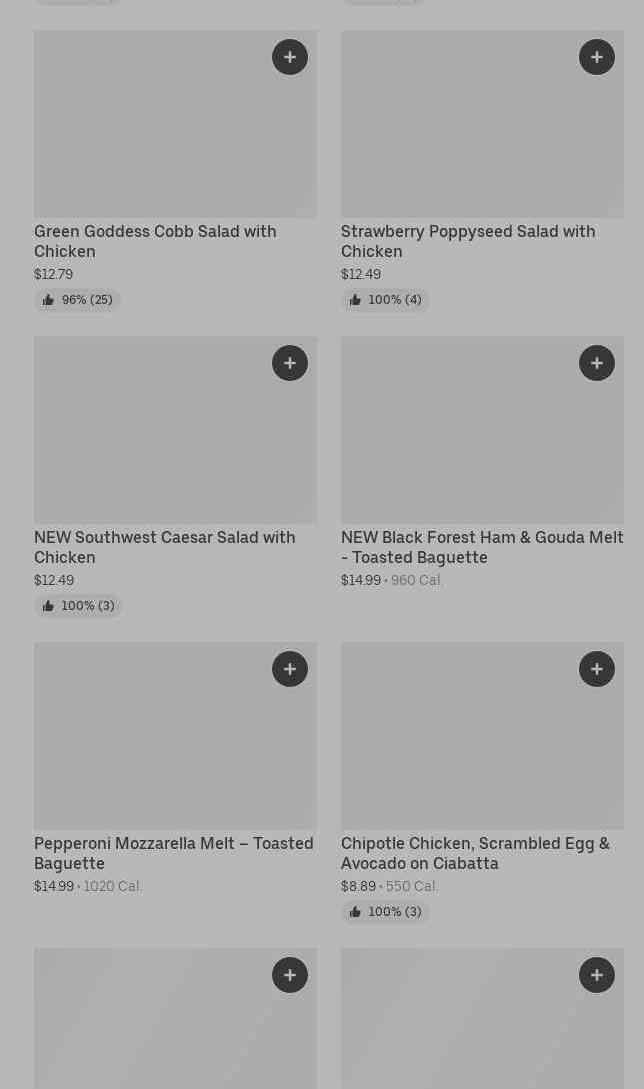Screen dimensions: 644x1089
Task: Open Strawberry Poppyseed Salad with Chicken title
Action: click(x=468, y=241)
